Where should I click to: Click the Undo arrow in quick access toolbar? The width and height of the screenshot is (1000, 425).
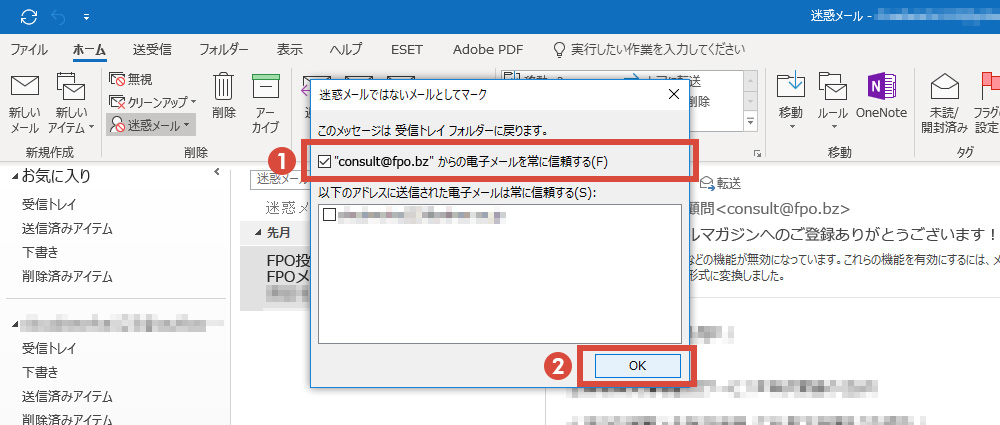coord(58,17)
